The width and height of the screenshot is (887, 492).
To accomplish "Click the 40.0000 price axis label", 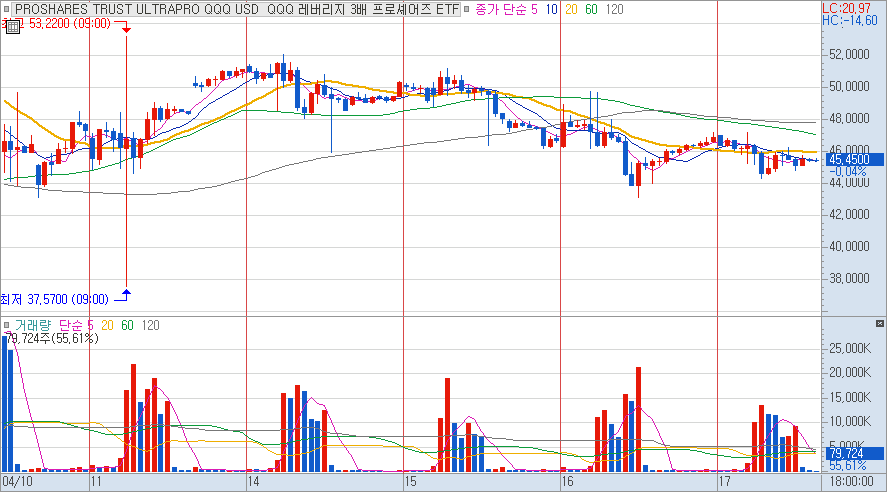I will (849, 246).
